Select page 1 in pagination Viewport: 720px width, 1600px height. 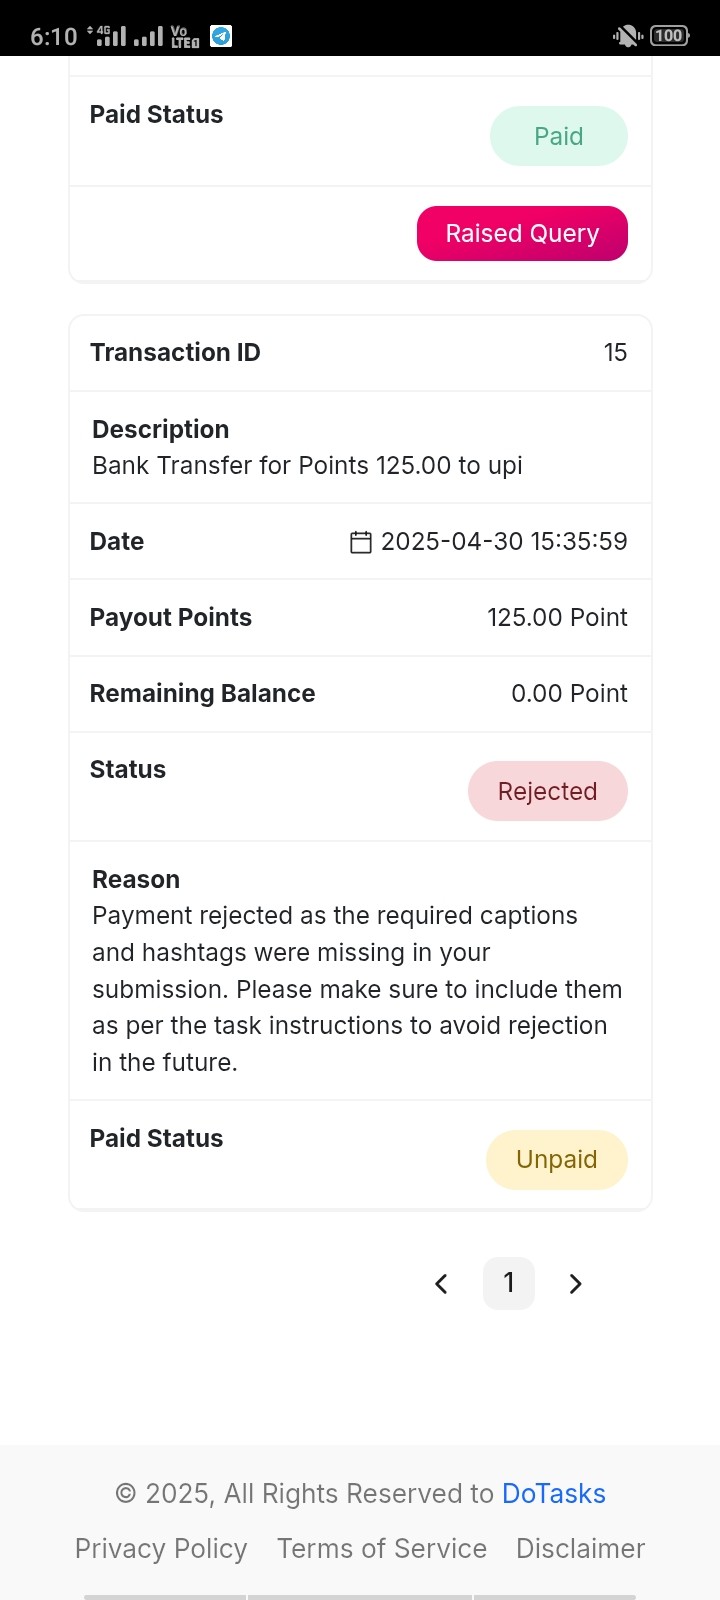pos(508,1283)
